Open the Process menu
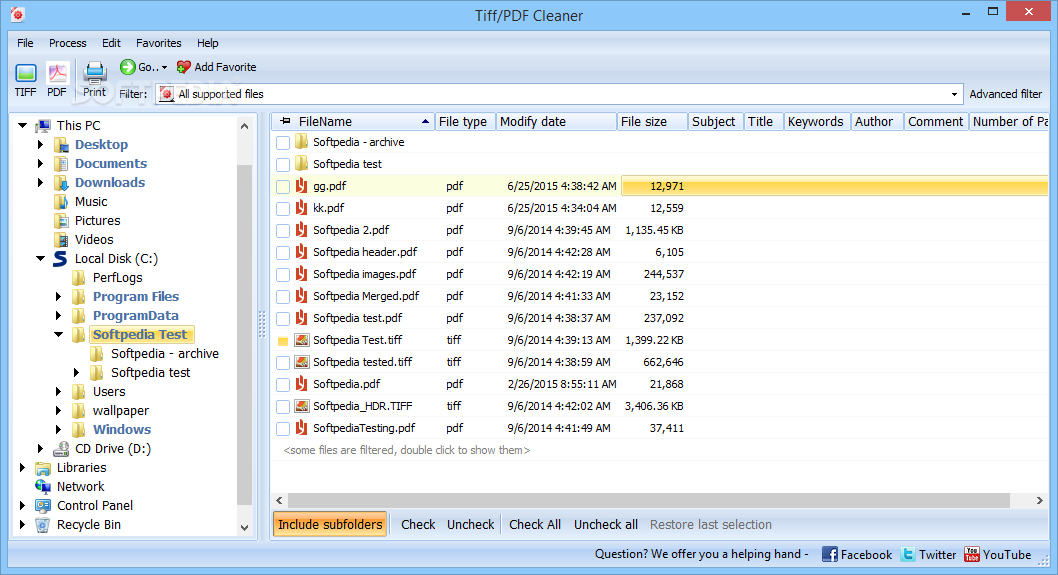The image size is (1058, 575). tap(67, 43)
